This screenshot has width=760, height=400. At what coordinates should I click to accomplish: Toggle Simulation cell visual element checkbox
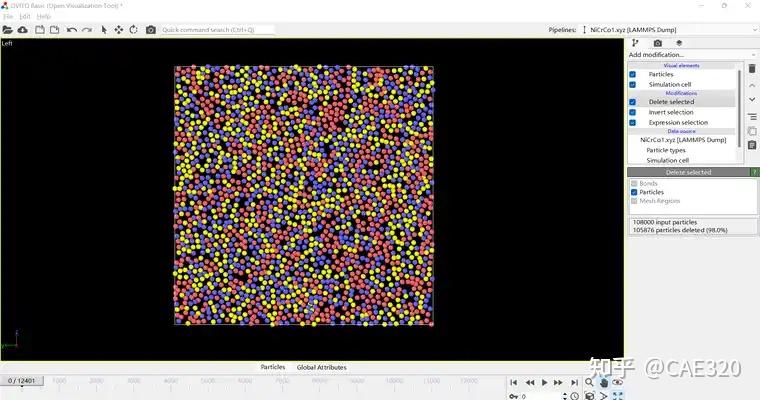pos(633,84)
